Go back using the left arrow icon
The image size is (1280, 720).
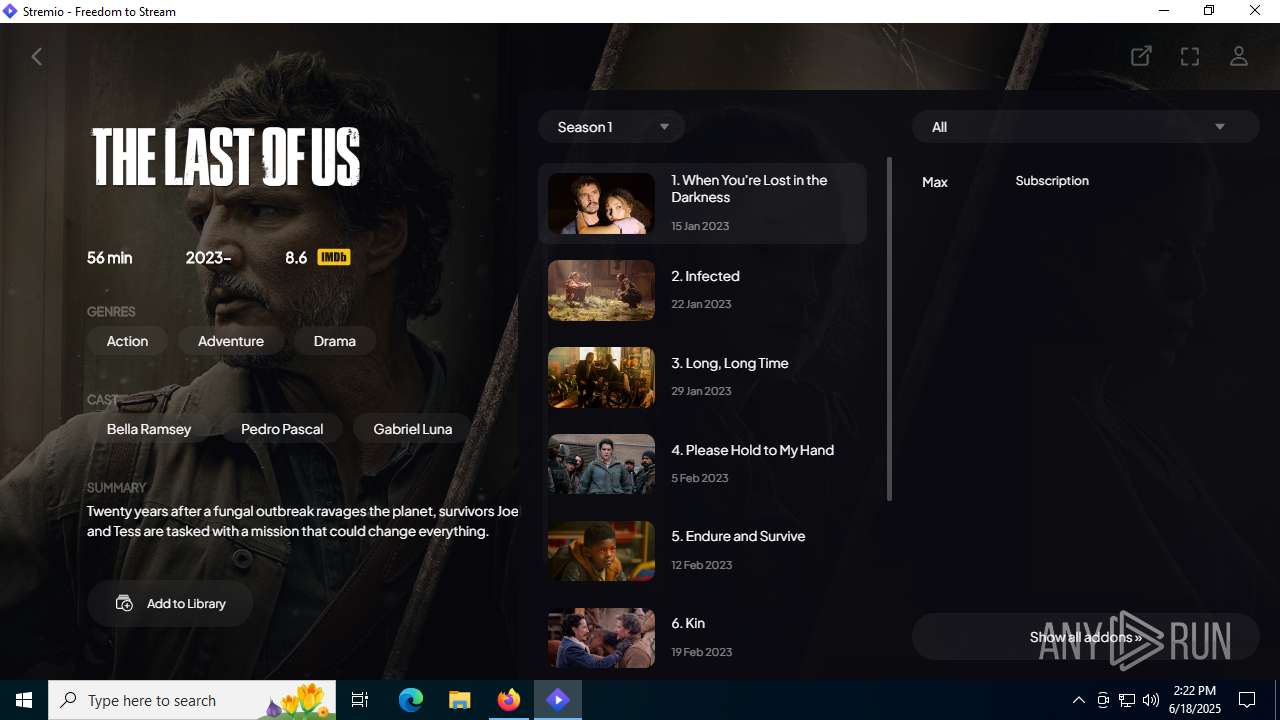tap(37, 57)
